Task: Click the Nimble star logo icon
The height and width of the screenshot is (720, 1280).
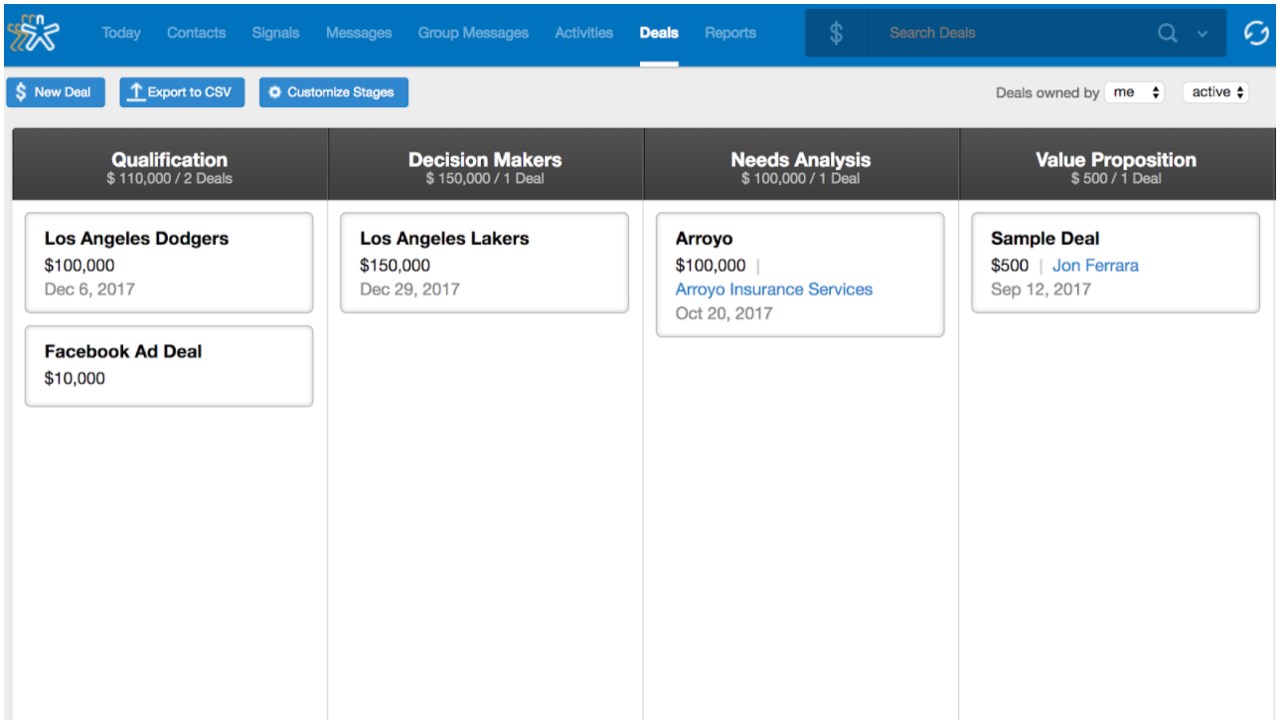Action: point(33,33)
